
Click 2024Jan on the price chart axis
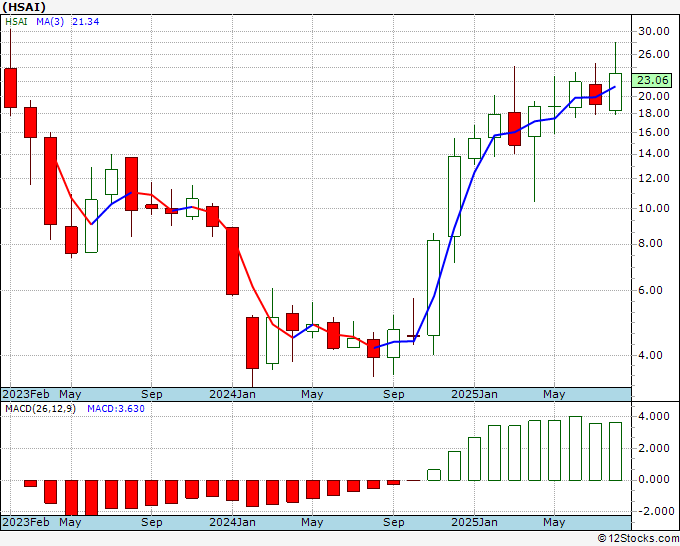coord(232,394)
